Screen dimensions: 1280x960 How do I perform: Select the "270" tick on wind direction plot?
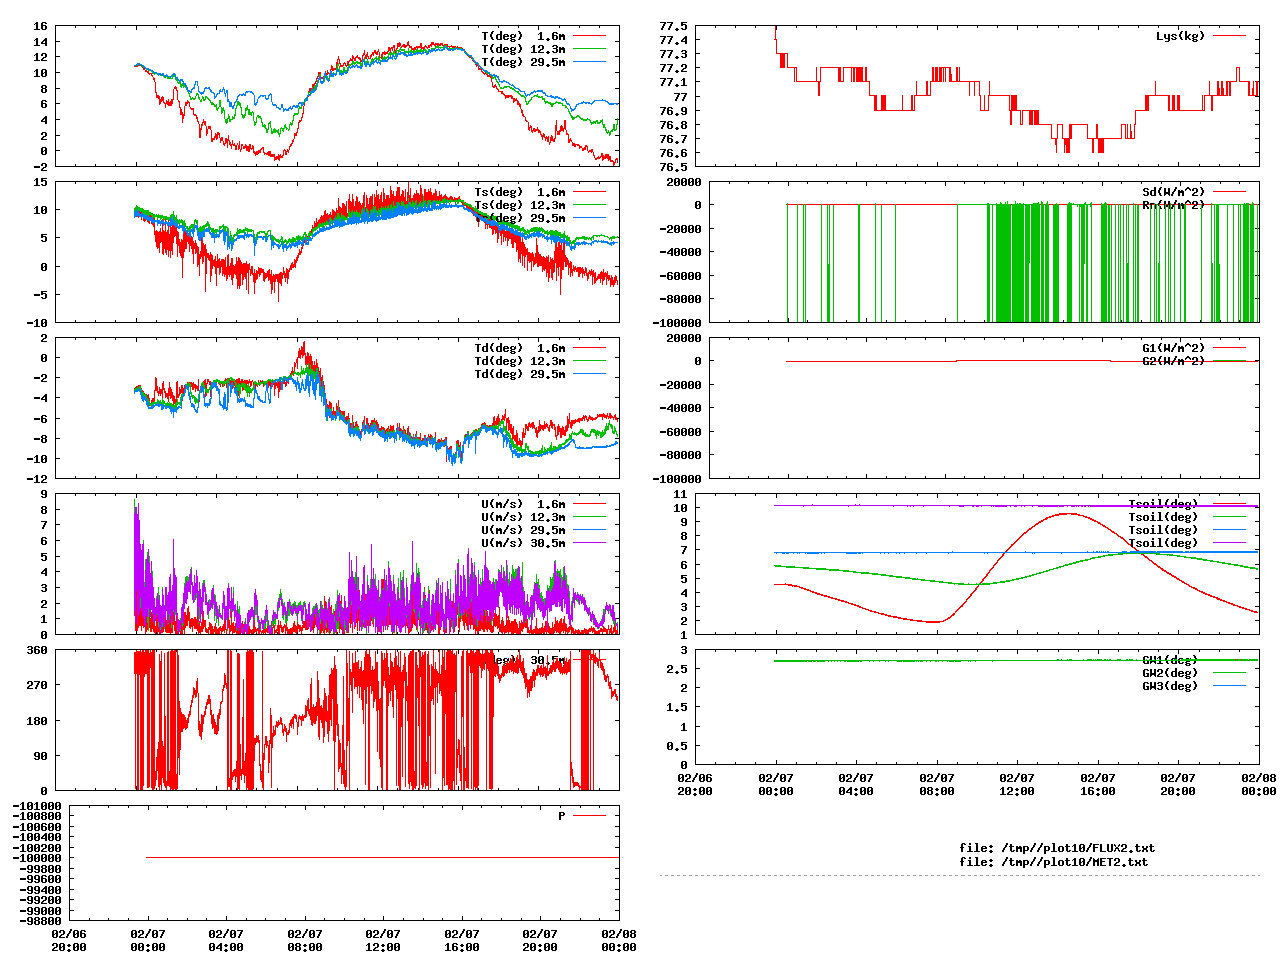click(37, 685)
